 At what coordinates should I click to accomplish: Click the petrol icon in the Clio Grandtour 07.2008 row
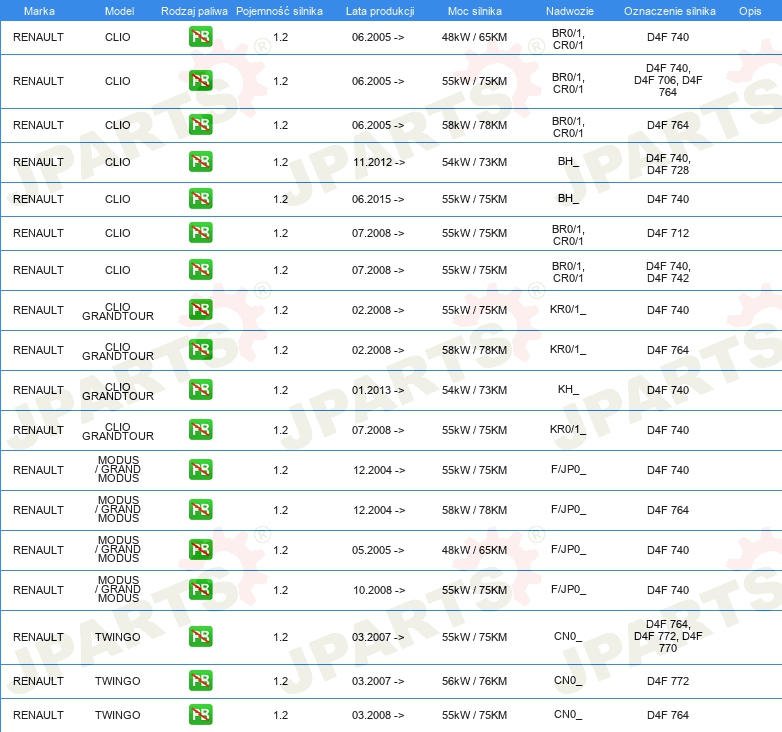tap(200, 430)
